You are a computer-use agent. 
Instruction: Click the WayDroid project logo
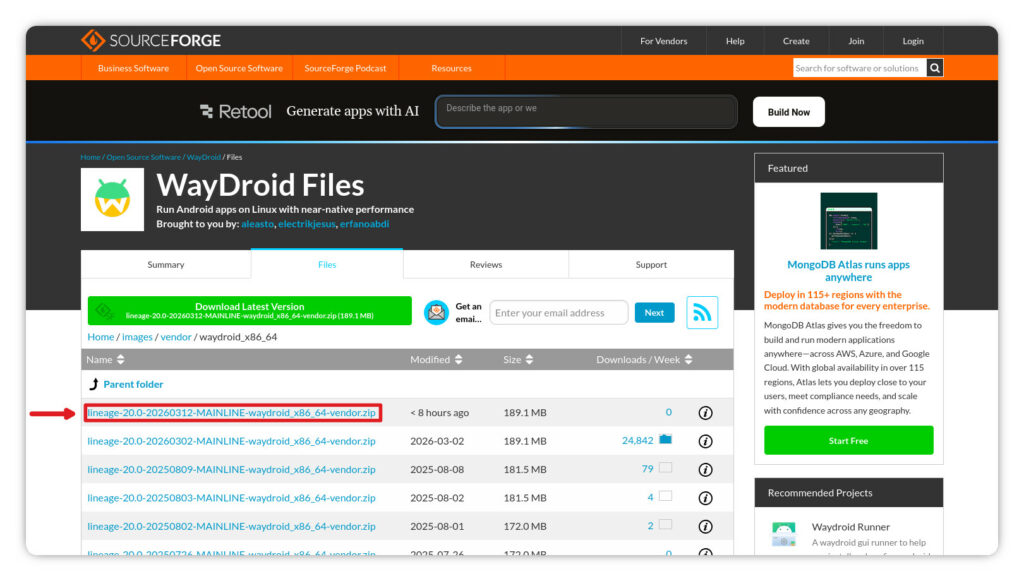tap(112, 199)
